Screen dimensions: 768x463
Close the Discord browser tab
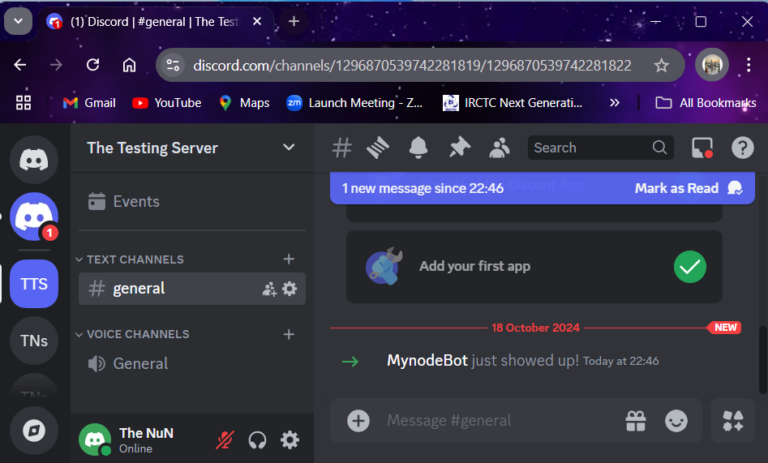click(x=257, y=22)
